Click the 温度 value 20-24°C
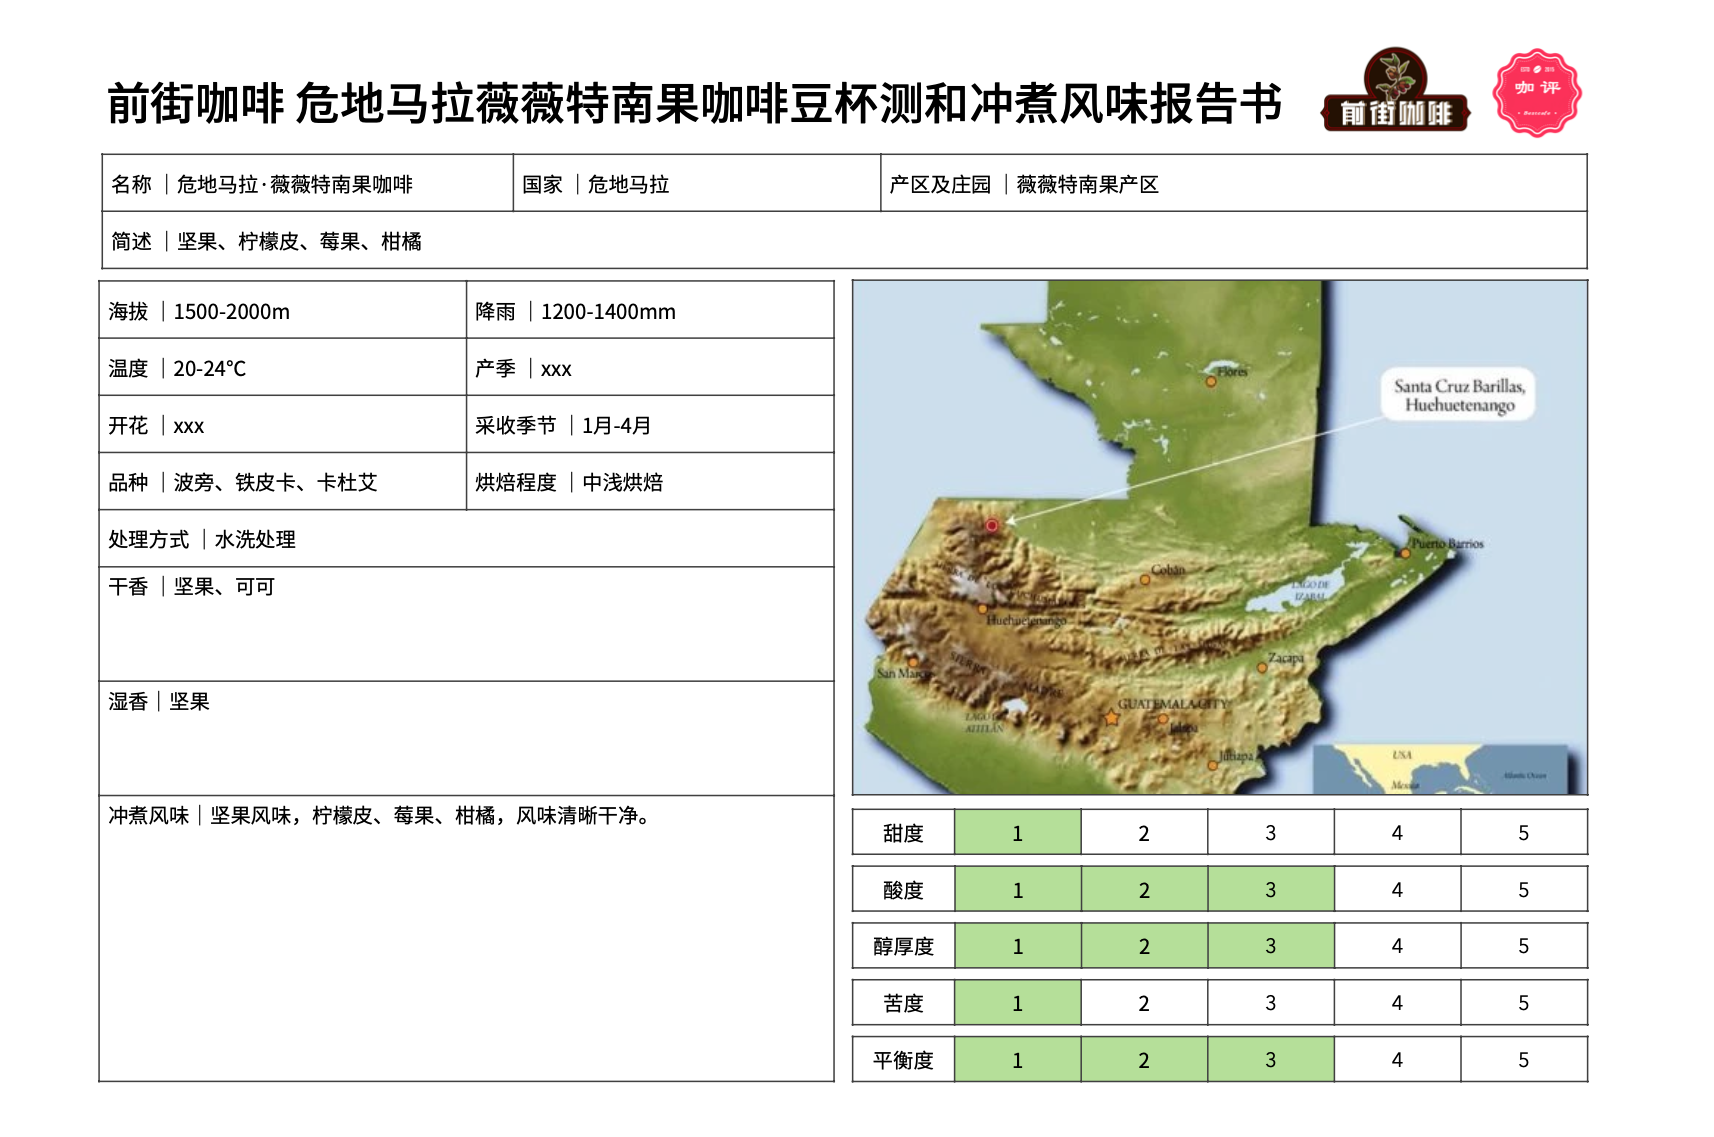 209,368
